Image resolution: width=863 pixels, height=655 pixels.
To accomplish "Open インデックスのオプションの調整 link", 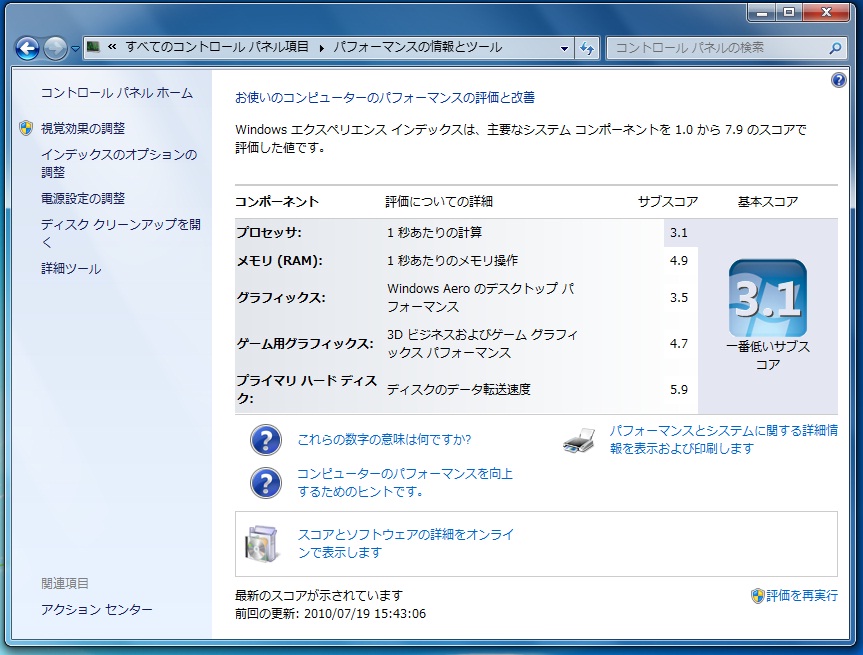I will point(119,163).
